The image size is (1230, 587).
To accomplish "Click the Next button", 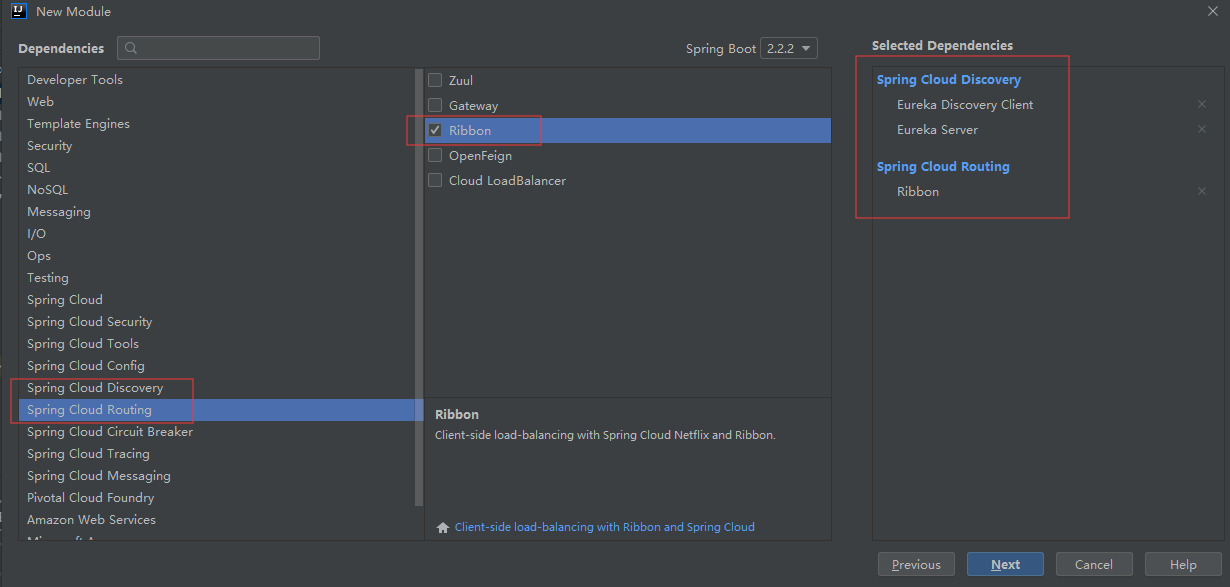I will pyautogui.click(x=1005, y=564).
